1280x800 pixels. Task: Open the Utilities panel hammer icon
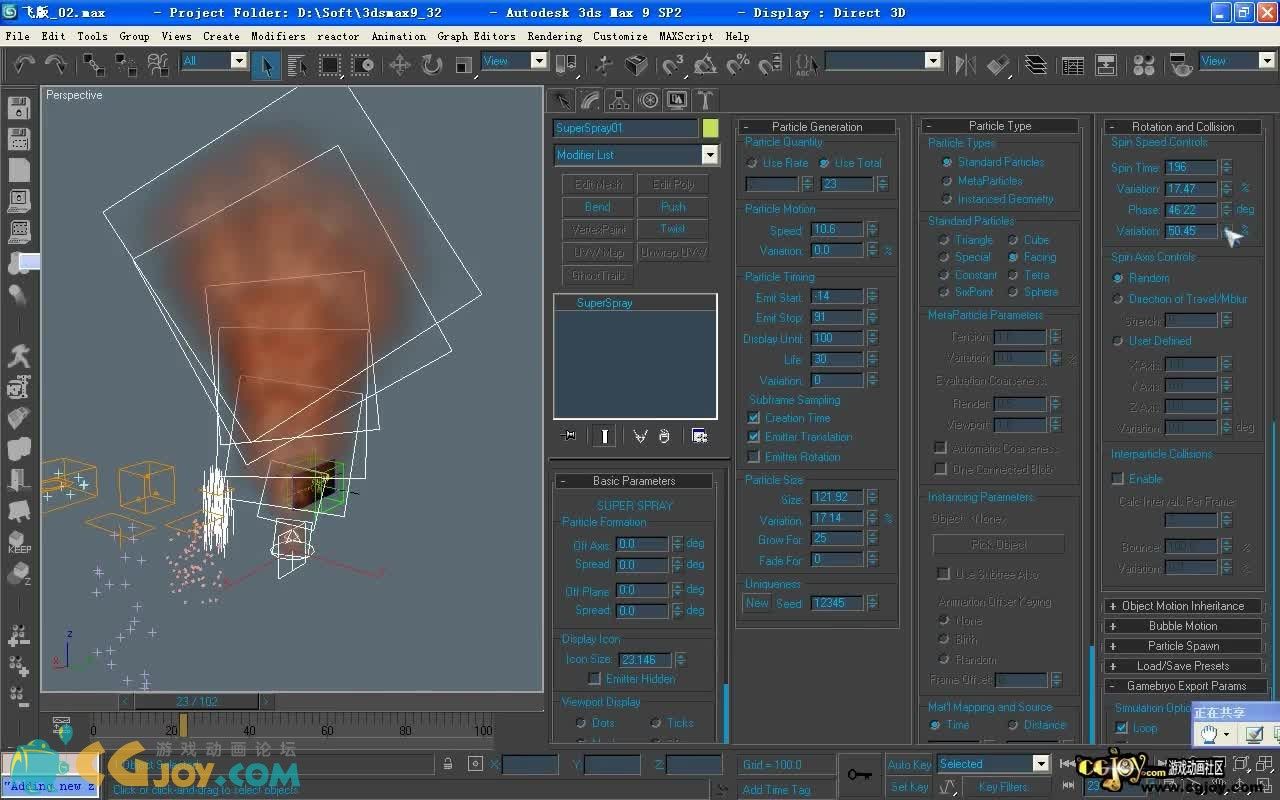pos(705,100)
